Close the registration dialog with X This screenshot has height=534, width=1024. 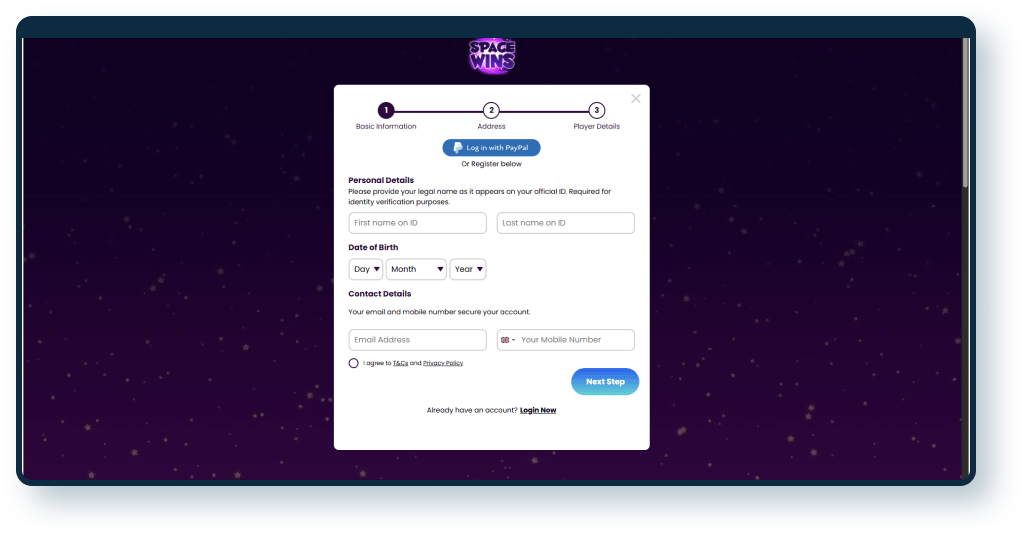(636, 99)
